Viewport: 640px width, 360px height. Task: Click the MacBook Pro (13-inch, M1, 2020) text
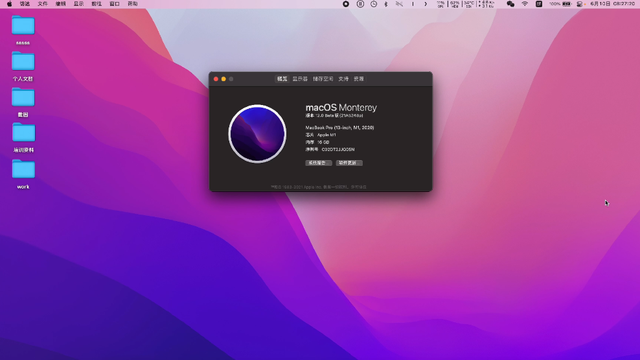tap(340, 128)
